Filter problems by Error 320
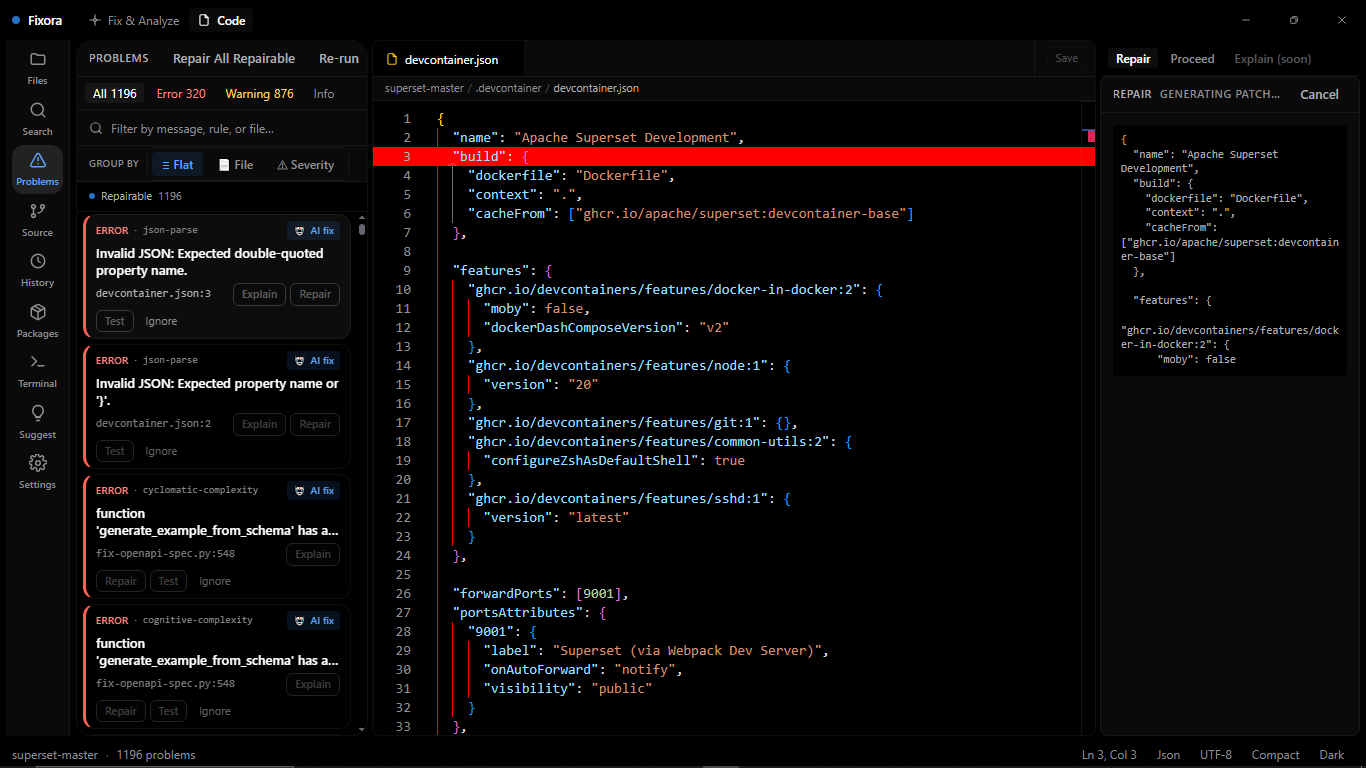The width and height of the screenshot is (1366, 768). (x=181, y=94)
